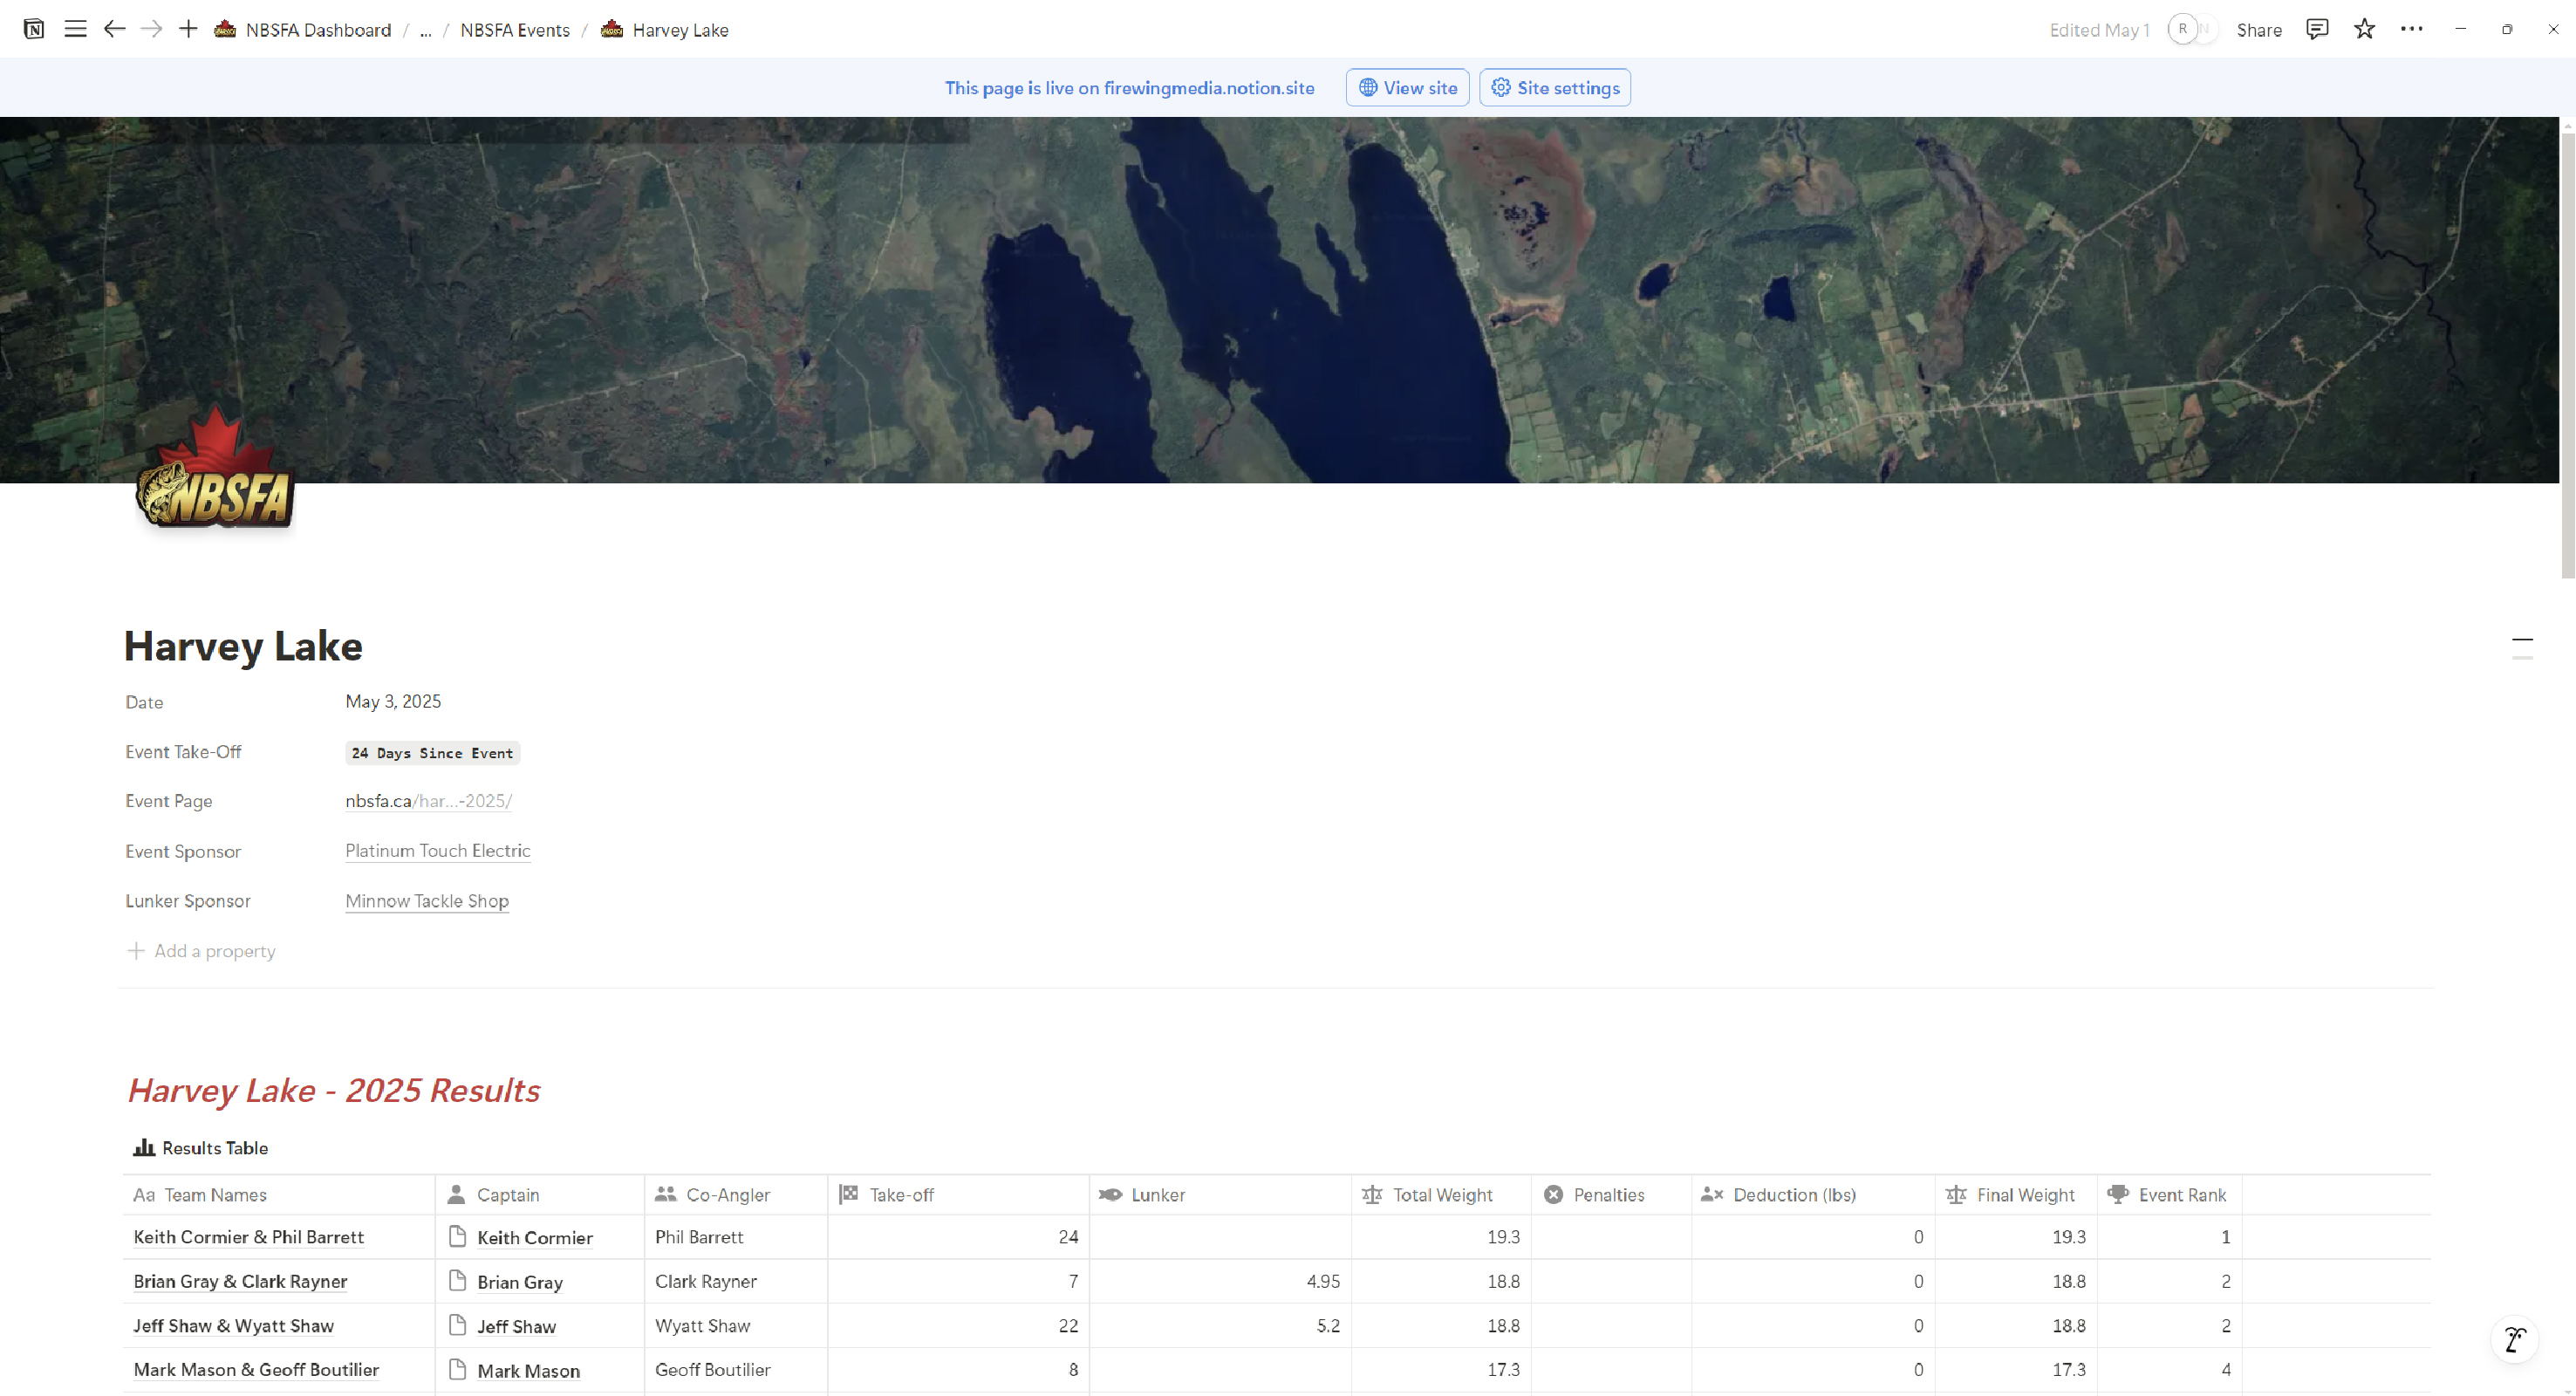2576x1396 pixels.
Task: Open the comments panel icon
Action: pos(2316,29)
